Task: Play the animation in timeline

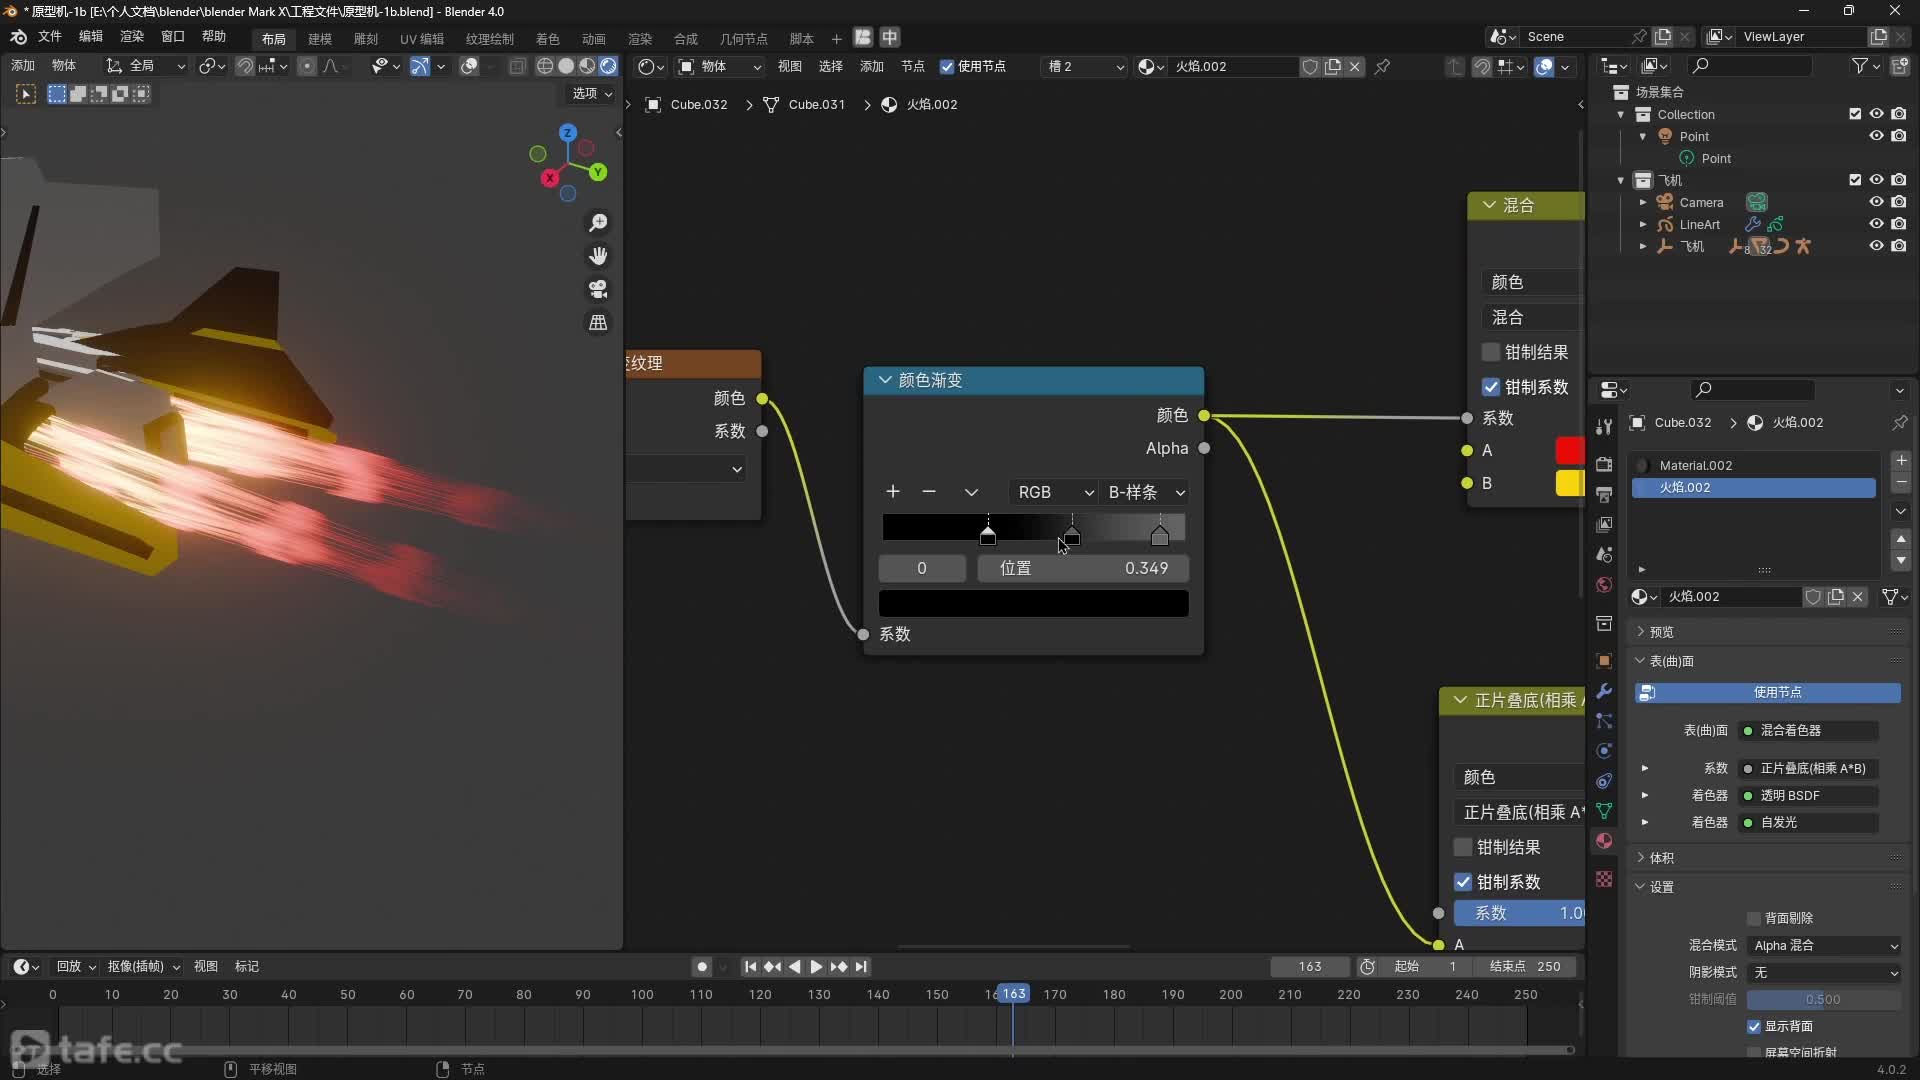Action: click(816, 967)
